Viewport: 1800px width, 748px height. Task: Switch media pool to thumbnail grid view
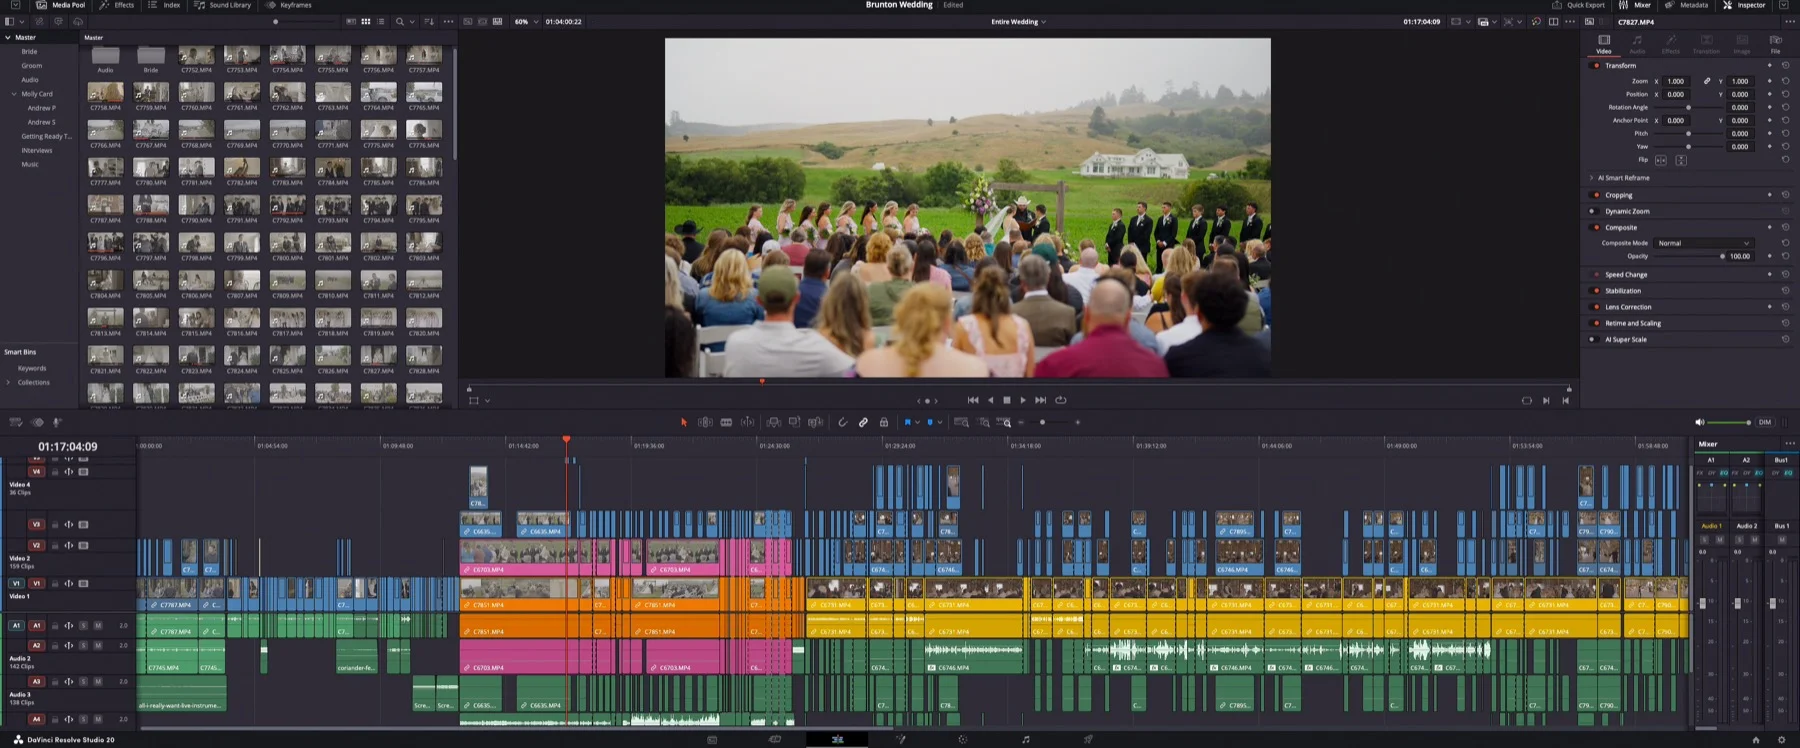pos(366,21)
